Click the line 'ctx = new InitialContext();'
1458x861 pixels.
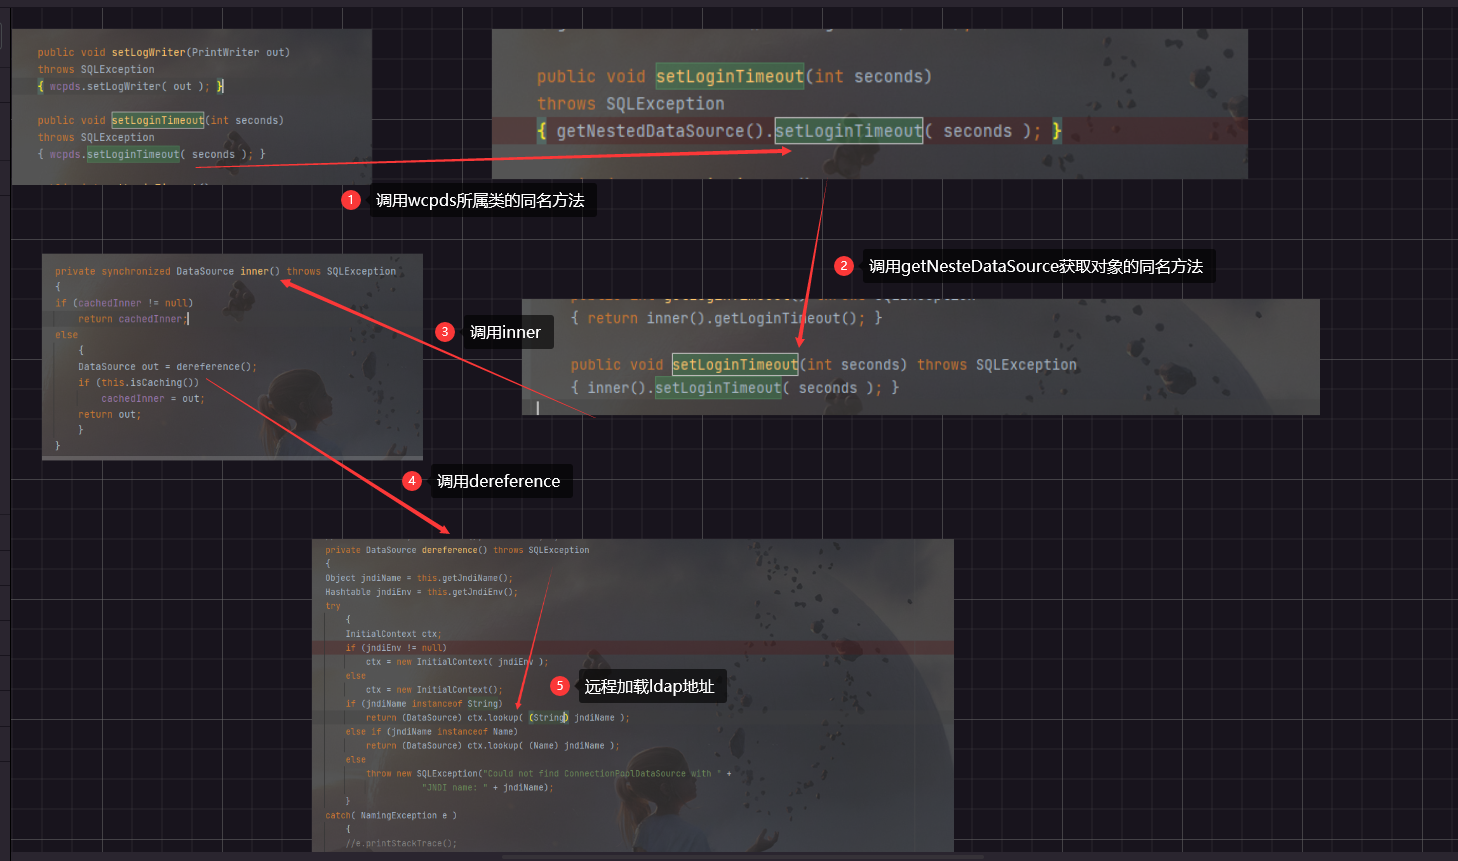[x=434, y=690]
